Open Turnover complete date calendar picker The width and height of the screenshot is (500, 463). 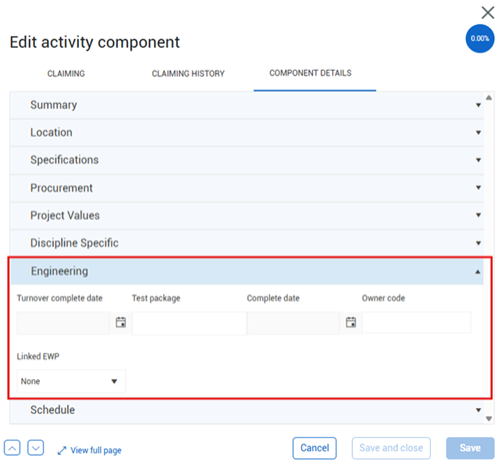pos(121,322)
